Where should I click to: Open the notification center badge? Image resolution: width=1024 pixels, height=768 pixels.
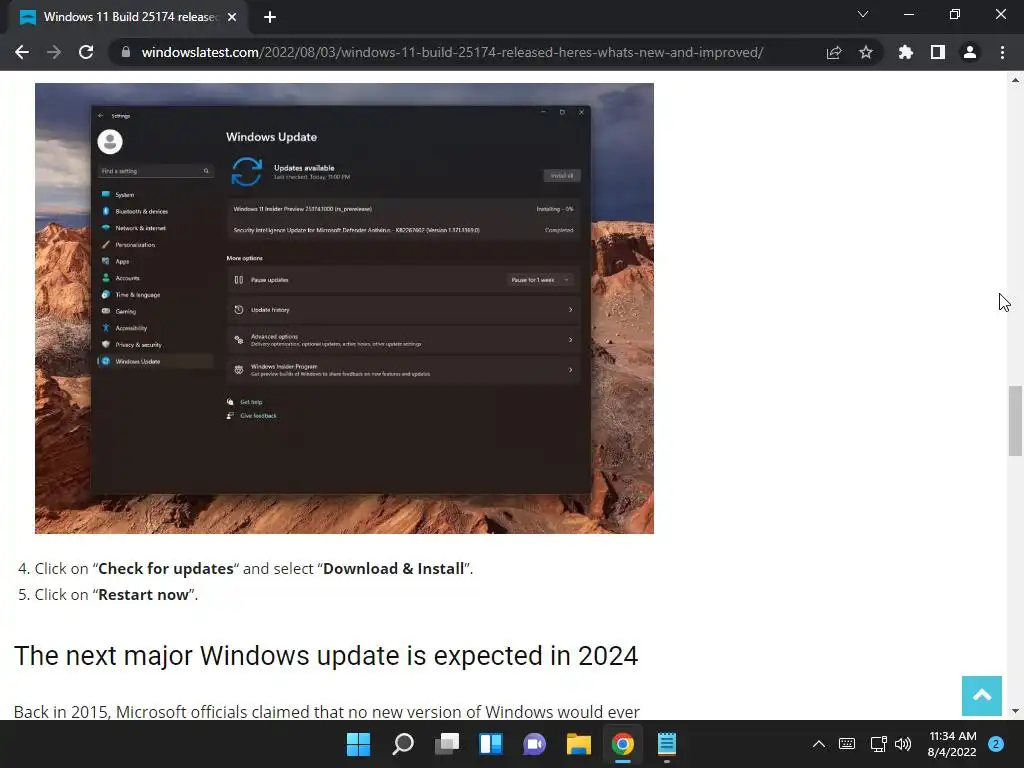click(996, 744)
